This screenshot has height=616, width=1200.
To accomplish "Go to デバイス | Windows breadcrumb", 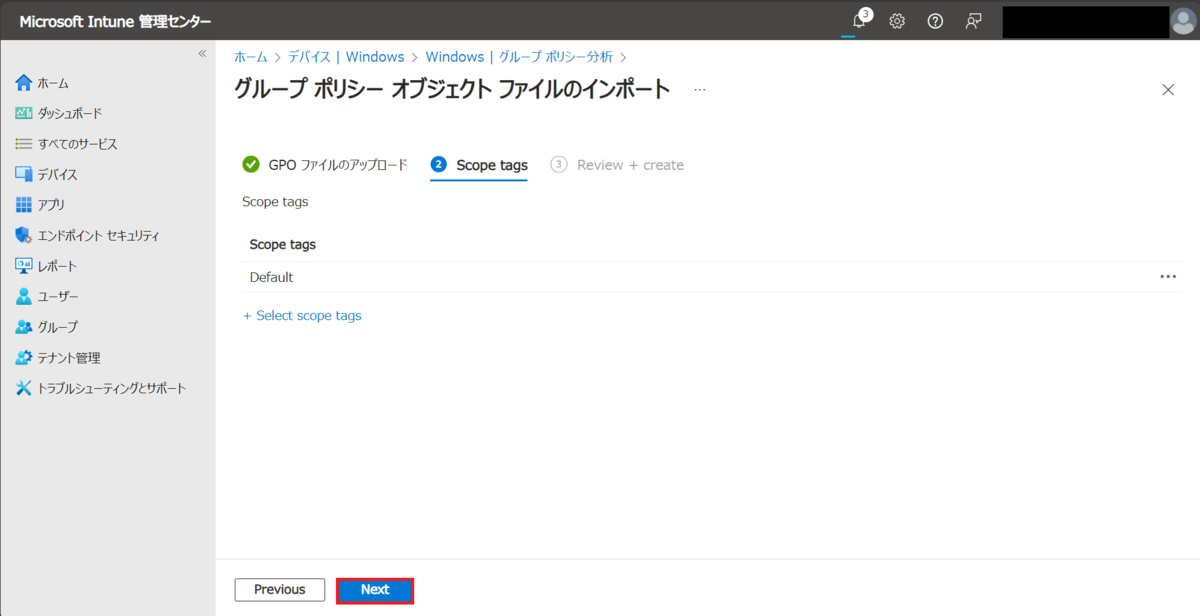I will coord(346,57).
